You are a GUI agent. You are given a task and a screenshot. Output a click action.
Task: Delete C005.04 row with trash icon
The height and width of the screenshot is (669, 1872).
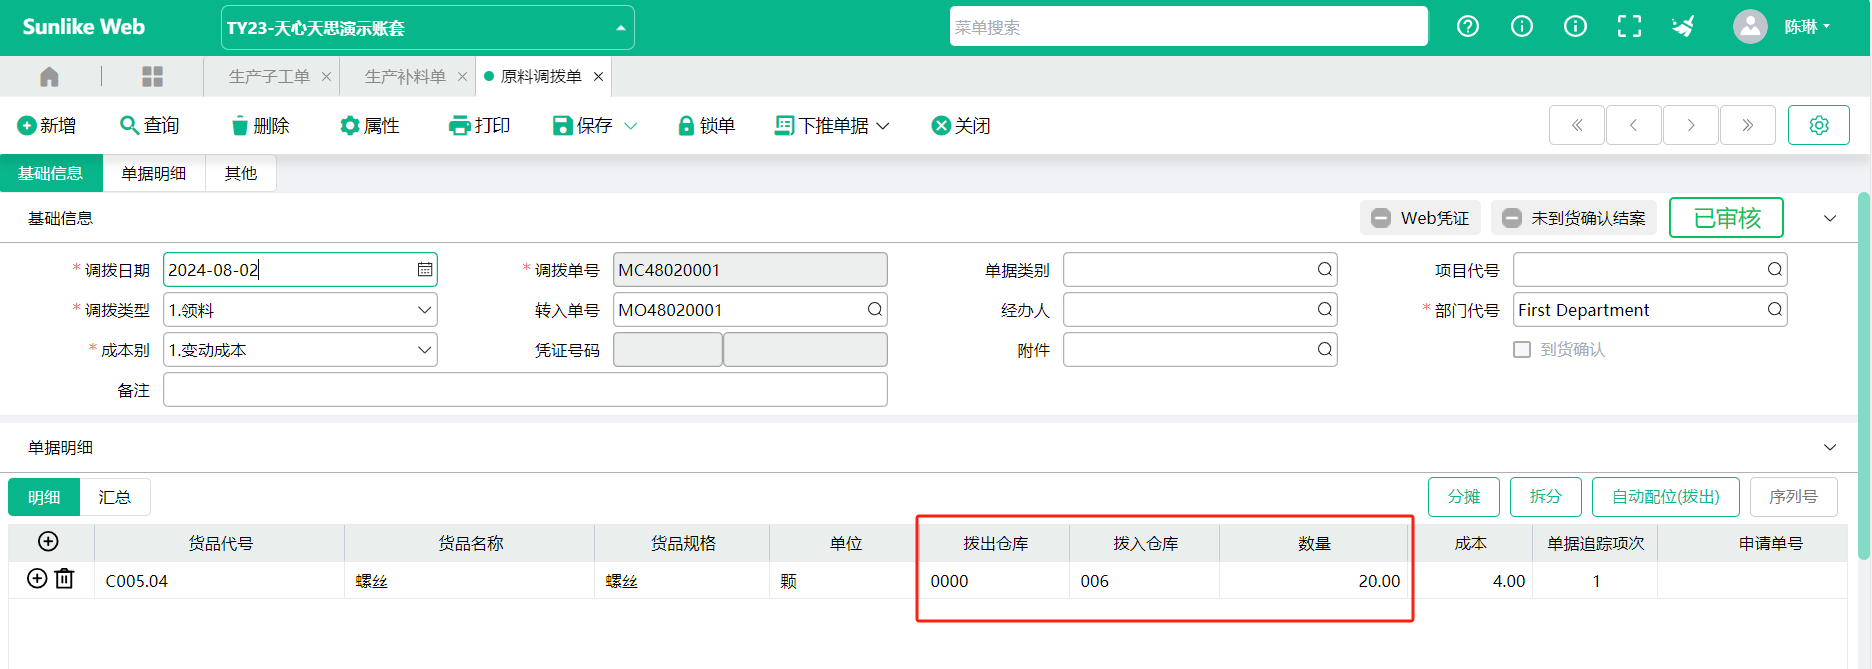tap(65, 579)
